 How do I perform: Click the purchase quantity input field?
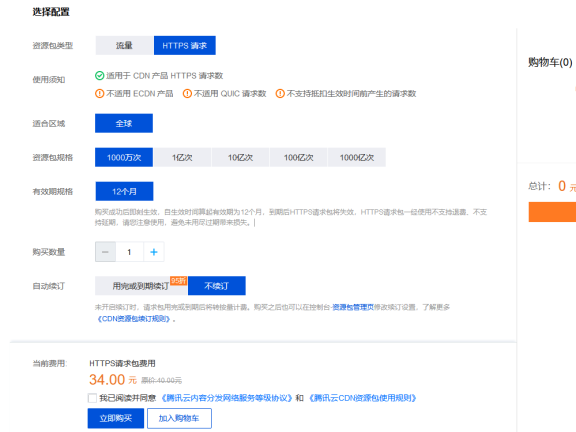click(129, 252)
